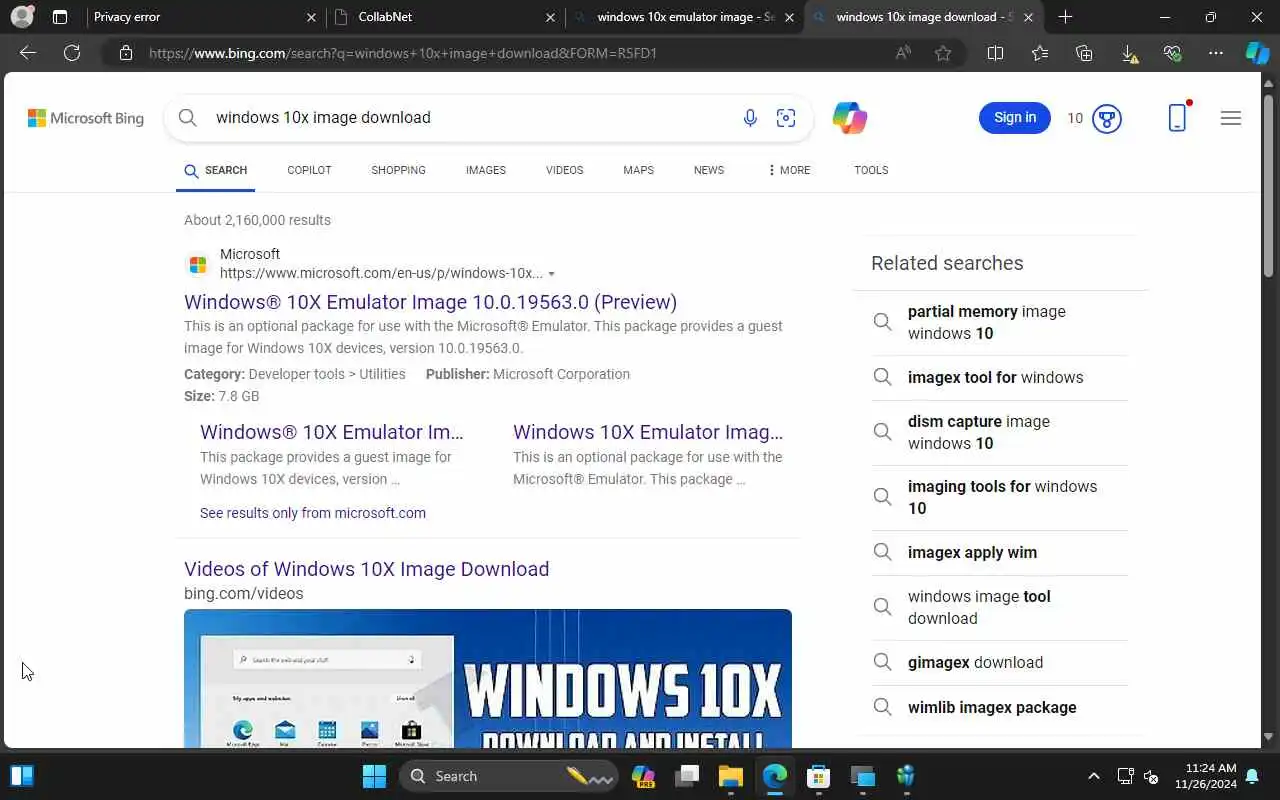Open Settings and more ellipsis menu
1280x800 pixels.
[x=1216, y=53]
